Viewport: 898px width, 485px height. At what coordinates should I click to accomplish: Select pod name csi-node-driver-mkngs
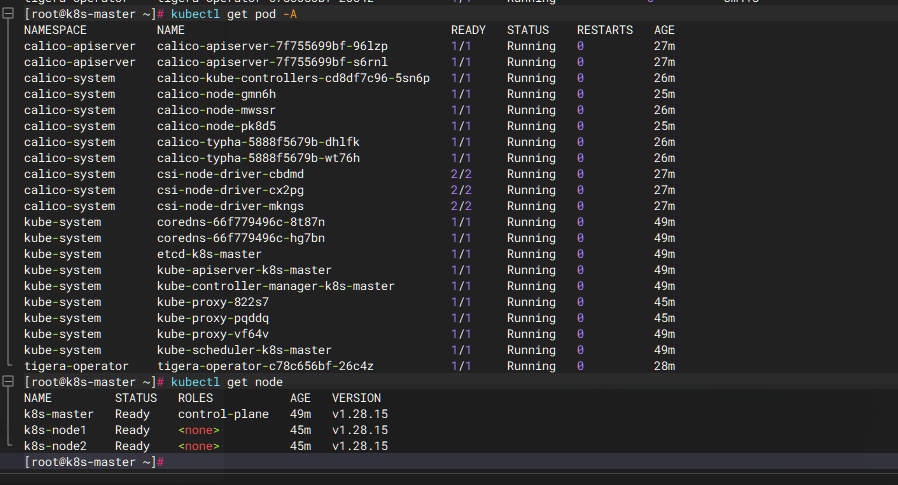coord(230,206)
